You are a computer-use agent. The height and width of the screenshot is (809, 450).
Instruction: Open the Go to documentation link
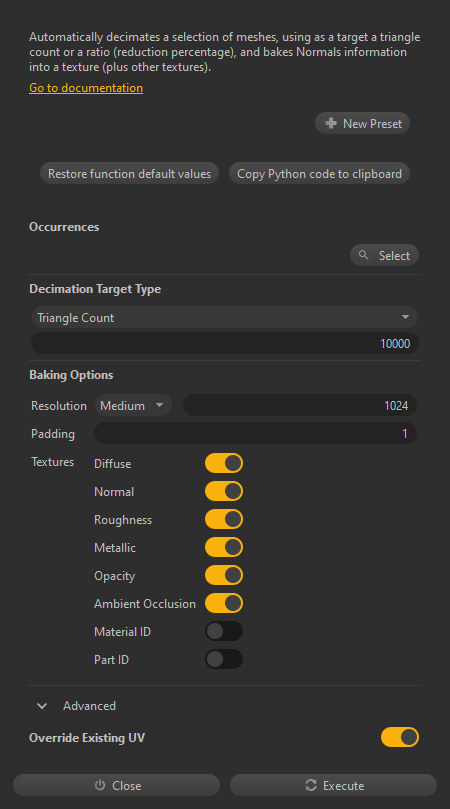(86, 88)
